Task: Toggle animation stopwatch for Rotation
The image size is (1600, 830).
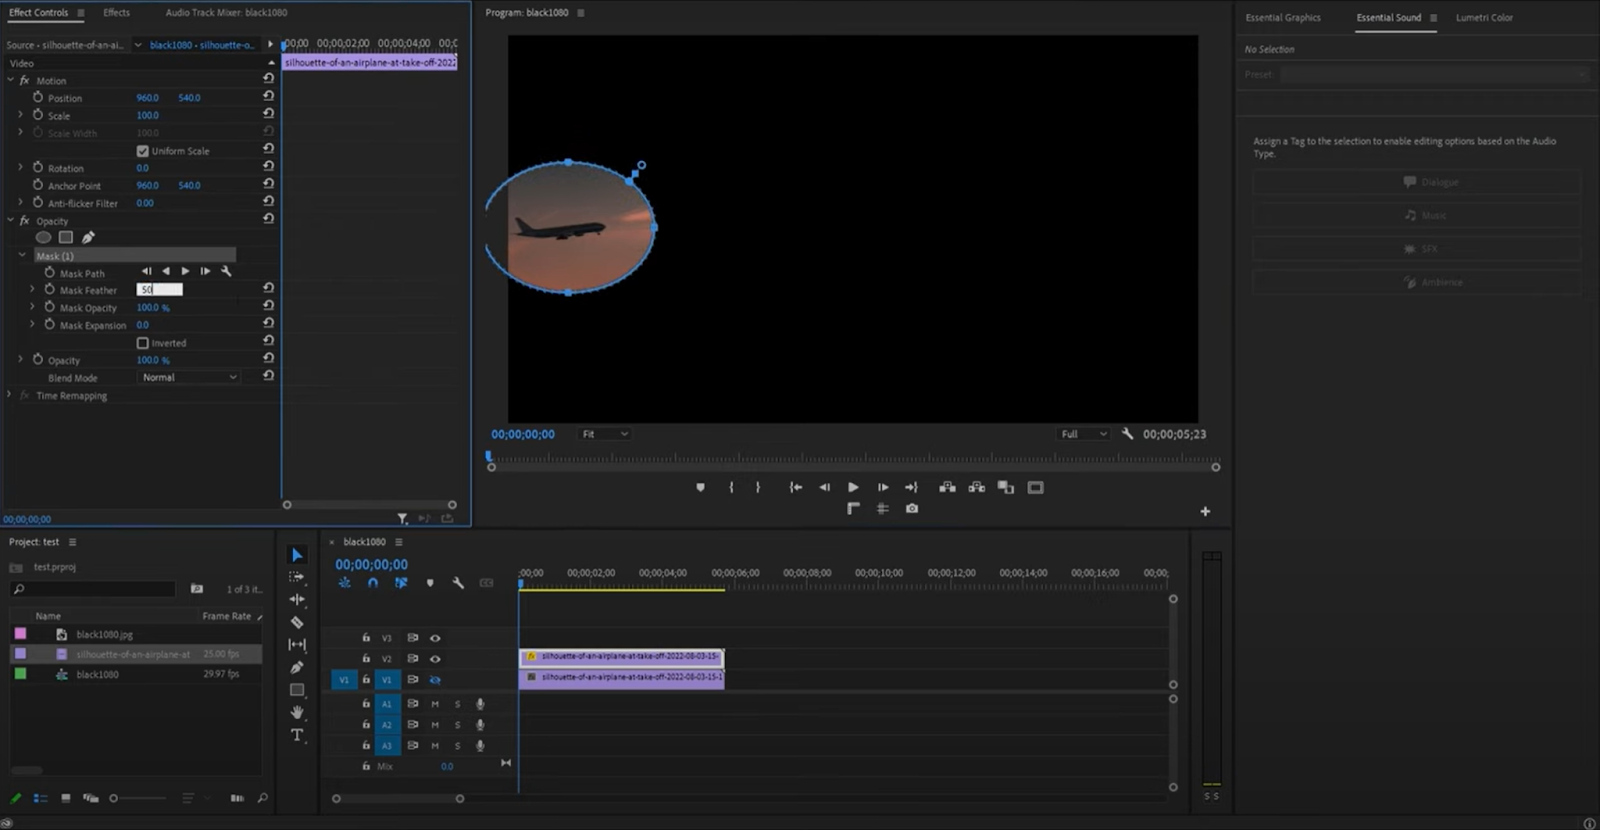Action: tap(38, 168)
